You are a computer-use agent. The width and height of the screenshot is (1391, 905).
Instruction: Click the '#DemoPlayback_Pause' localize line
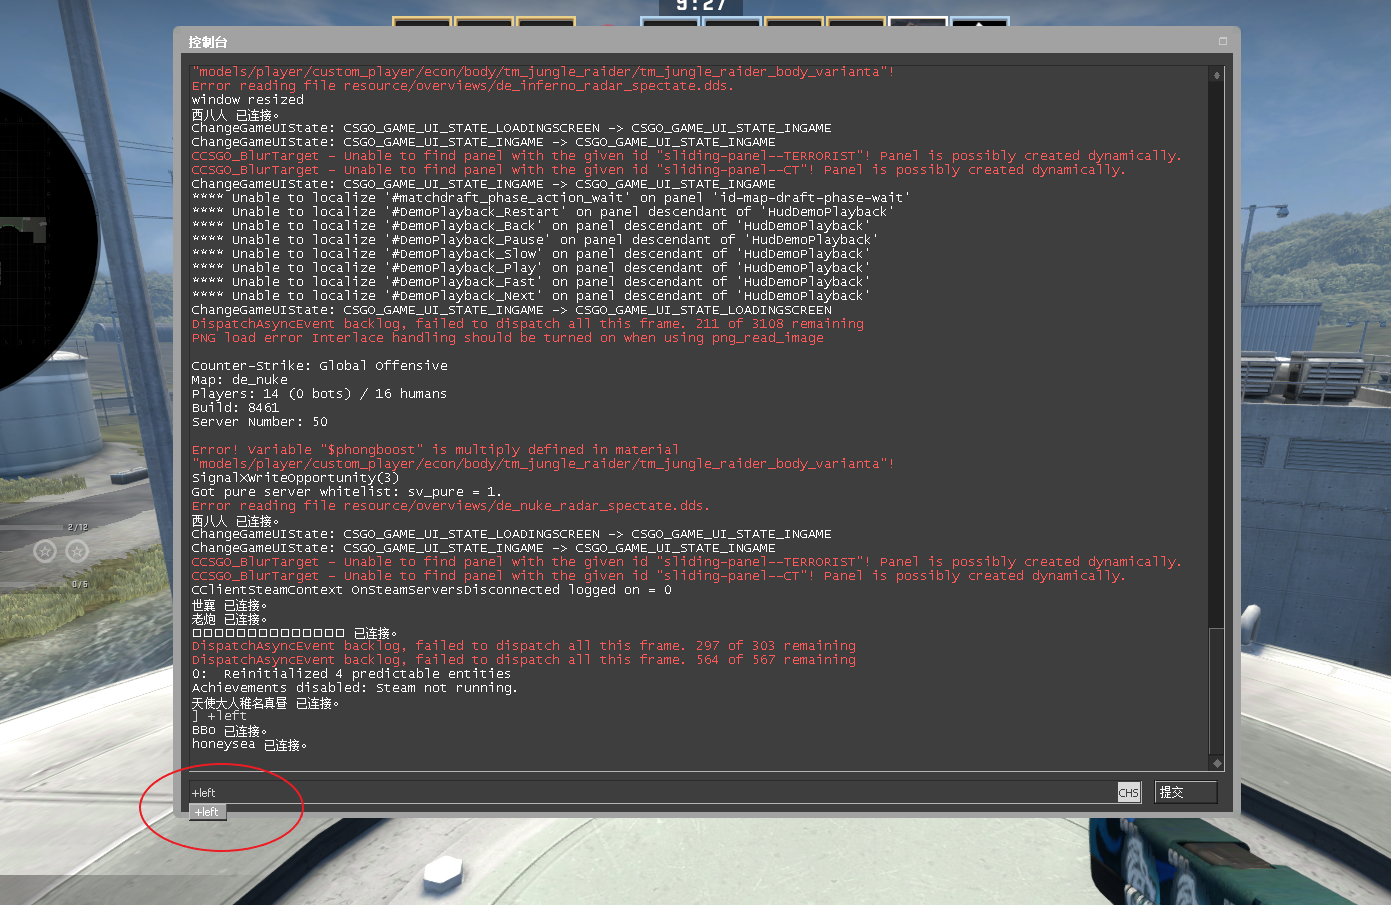pos(535,240)
